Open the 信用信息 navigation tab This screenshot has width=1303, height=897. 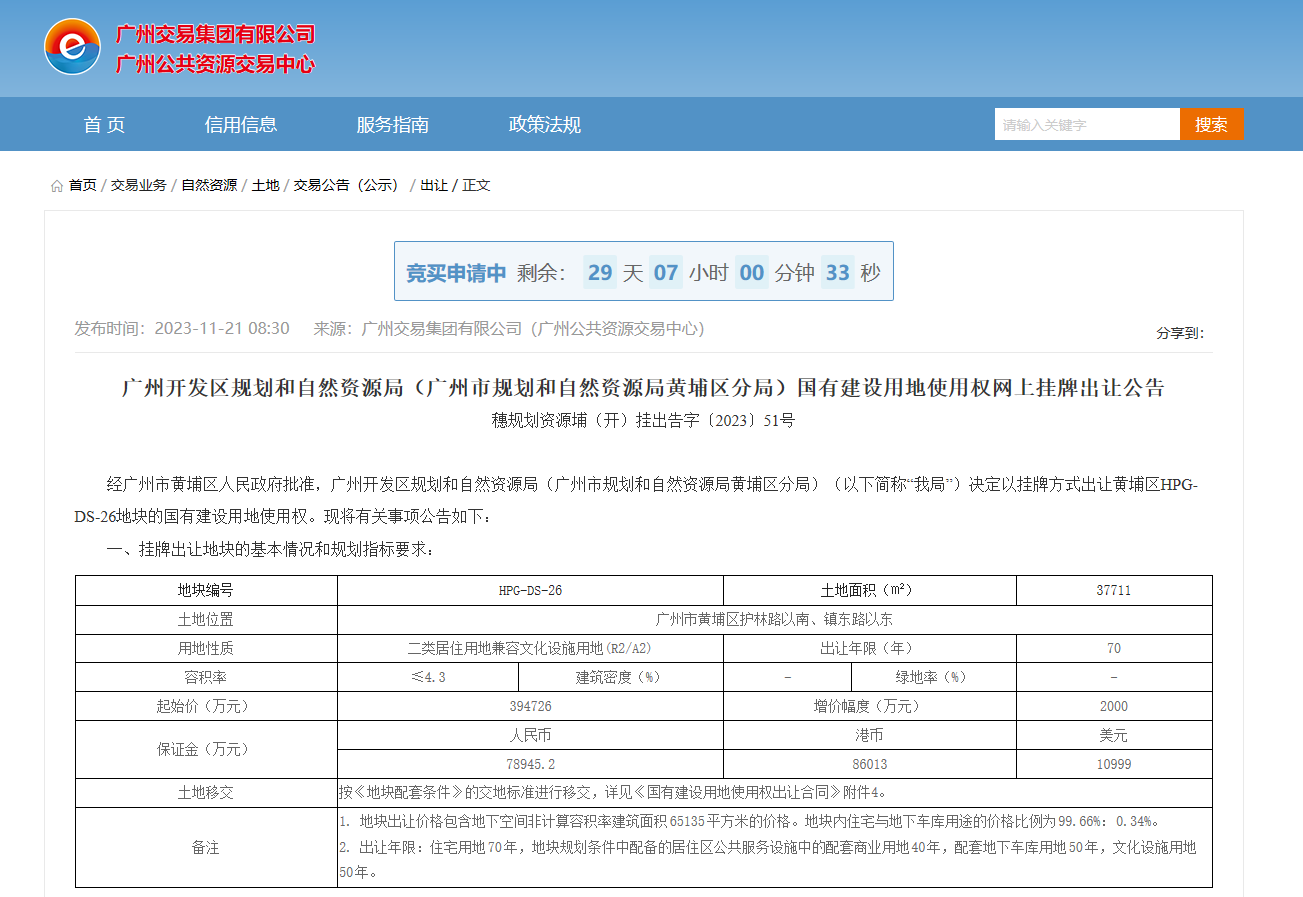point(241,125)
